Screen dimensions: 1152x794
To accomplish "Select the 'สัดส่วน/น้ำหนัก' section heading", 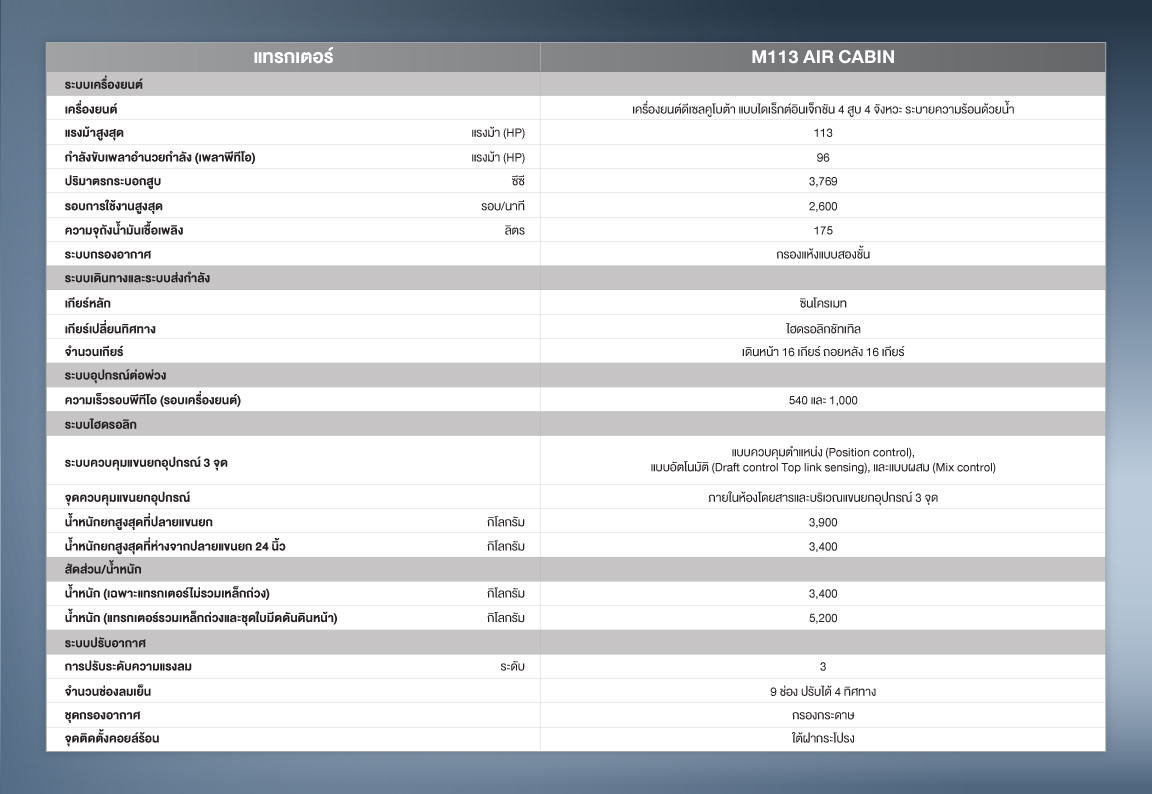I will pos(103,569).
